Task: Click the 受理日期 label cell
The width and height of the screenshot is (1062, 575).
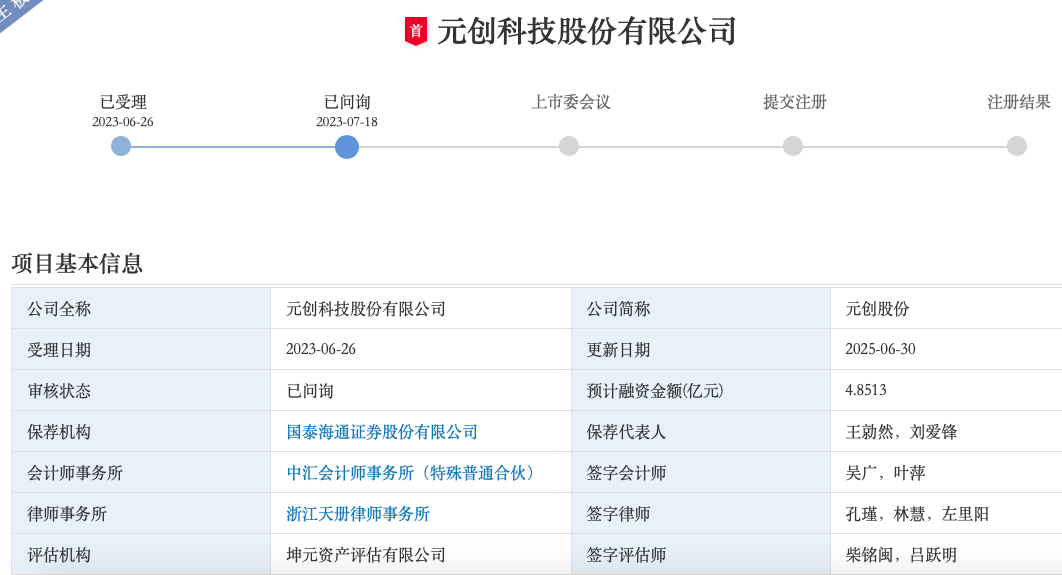Action: (141, 349)
